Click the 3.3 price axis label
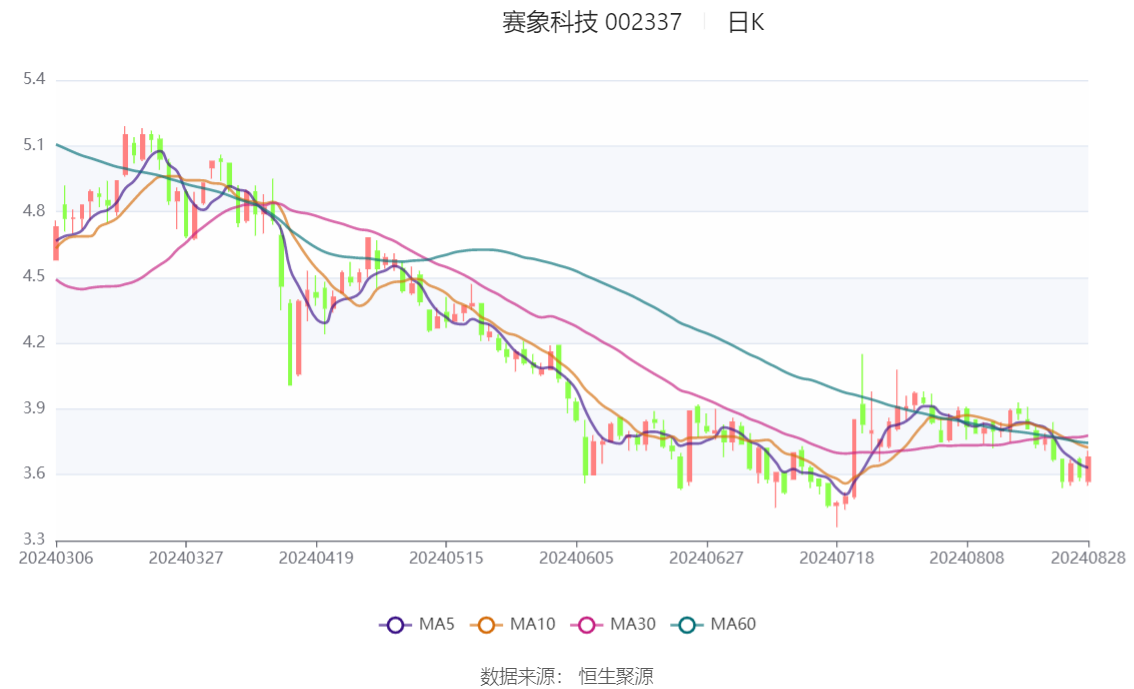 pyautogui.click(x=34, y=539)
